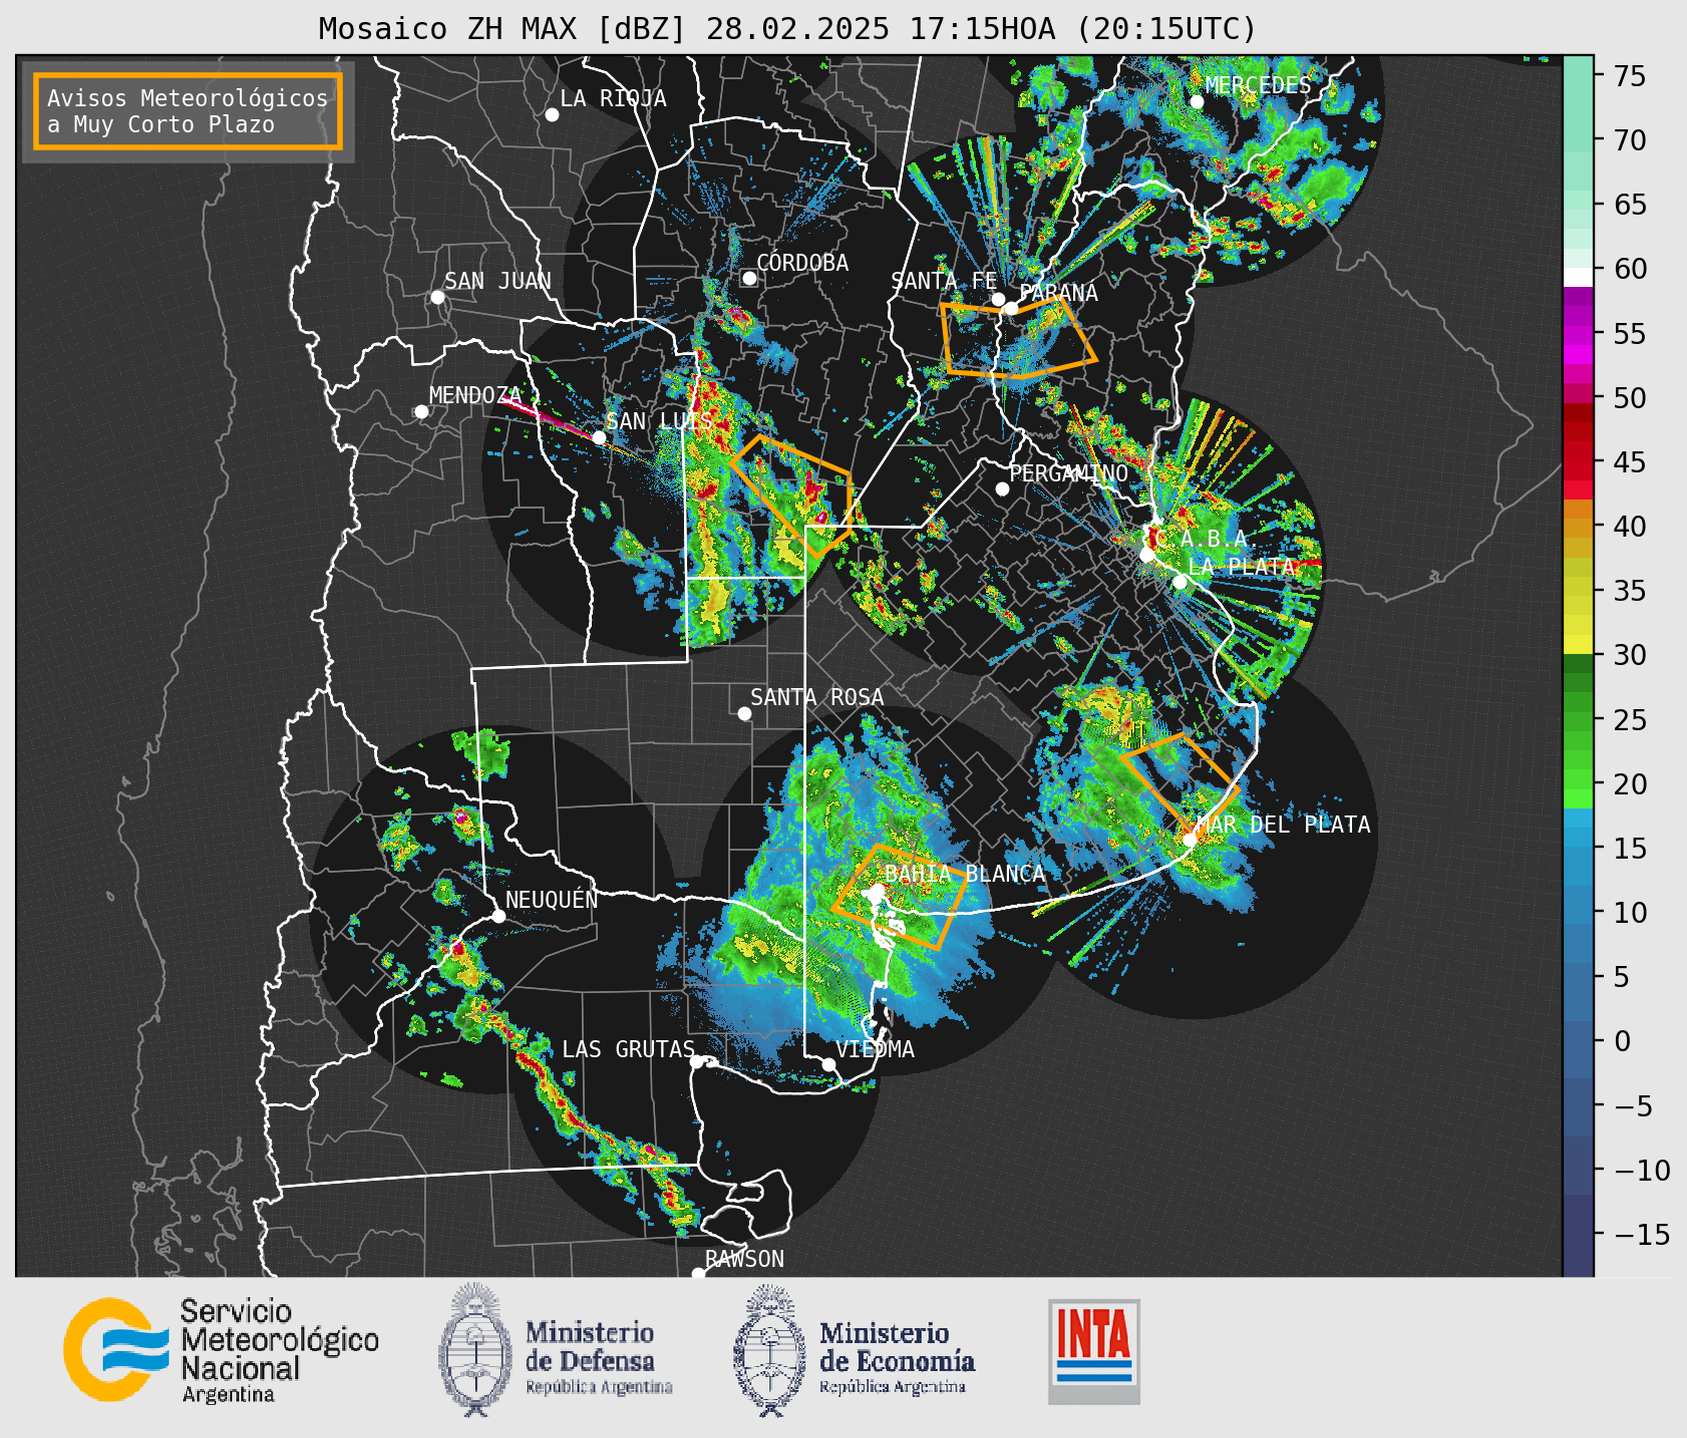The image size is (1687, 1438).
Task: Click the 'Mosaico ZH MAX [dBZ]' title text
Action: point(503,28)
